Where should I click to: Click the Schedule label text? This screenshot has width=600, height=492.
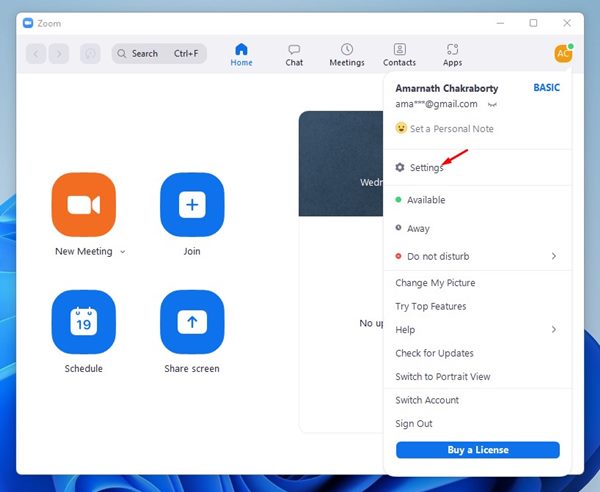83,368
